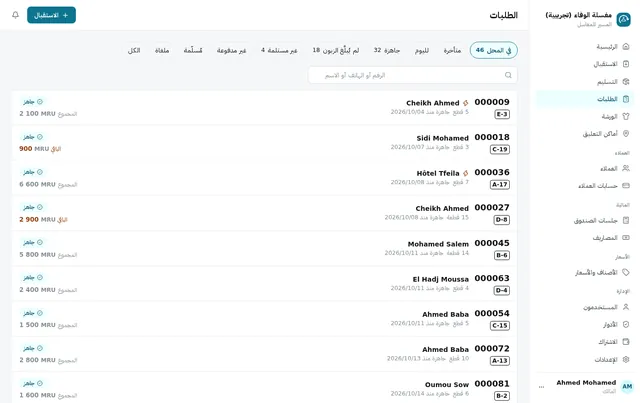The height and width of the screenshot is (403, 640).
Task: Click express icon beside Cheikh Ahmed order 000009
Action: [x=465, y=103]
